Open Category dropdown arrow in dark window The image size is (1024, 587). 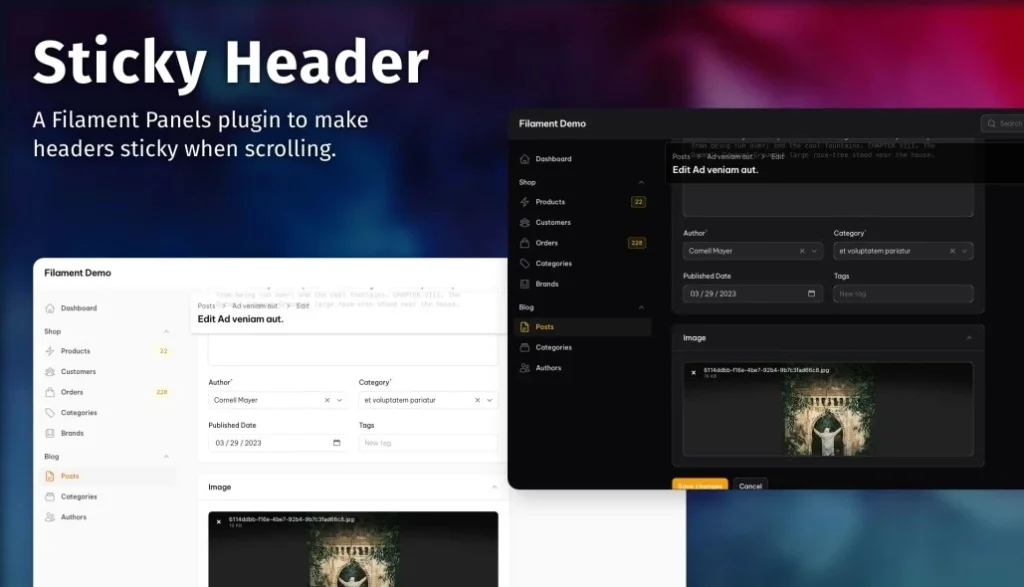(964, 251)
